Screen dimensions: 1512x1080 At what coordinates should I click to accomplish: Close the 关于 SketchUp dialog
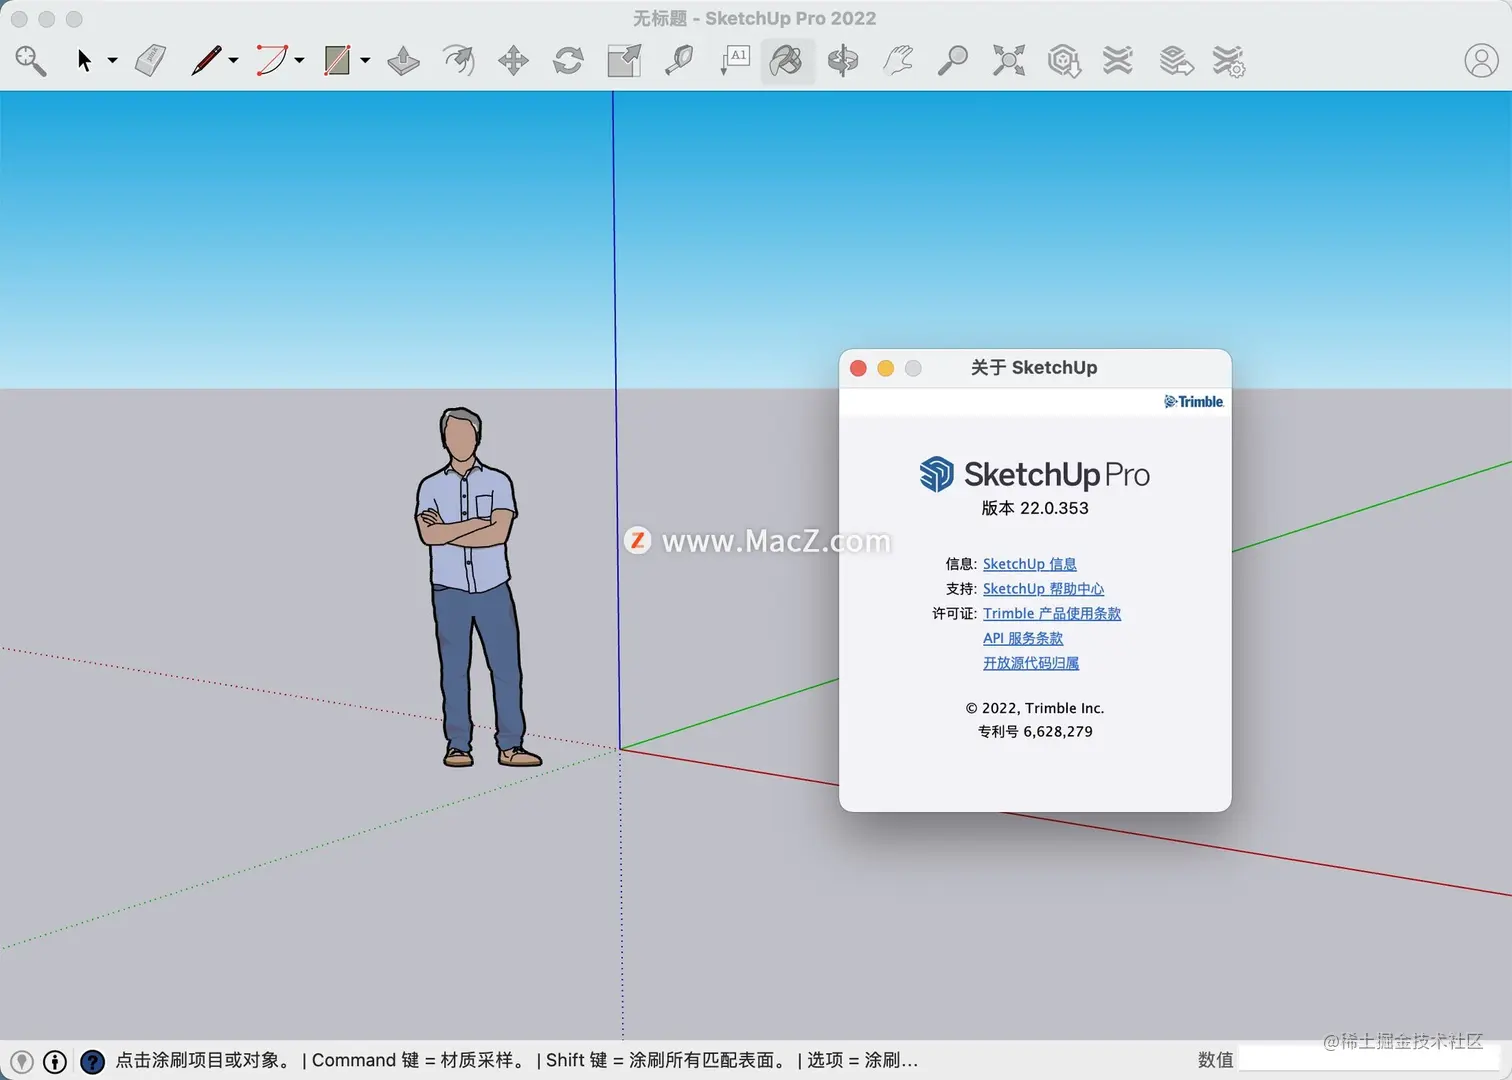[x=858, y=368]
